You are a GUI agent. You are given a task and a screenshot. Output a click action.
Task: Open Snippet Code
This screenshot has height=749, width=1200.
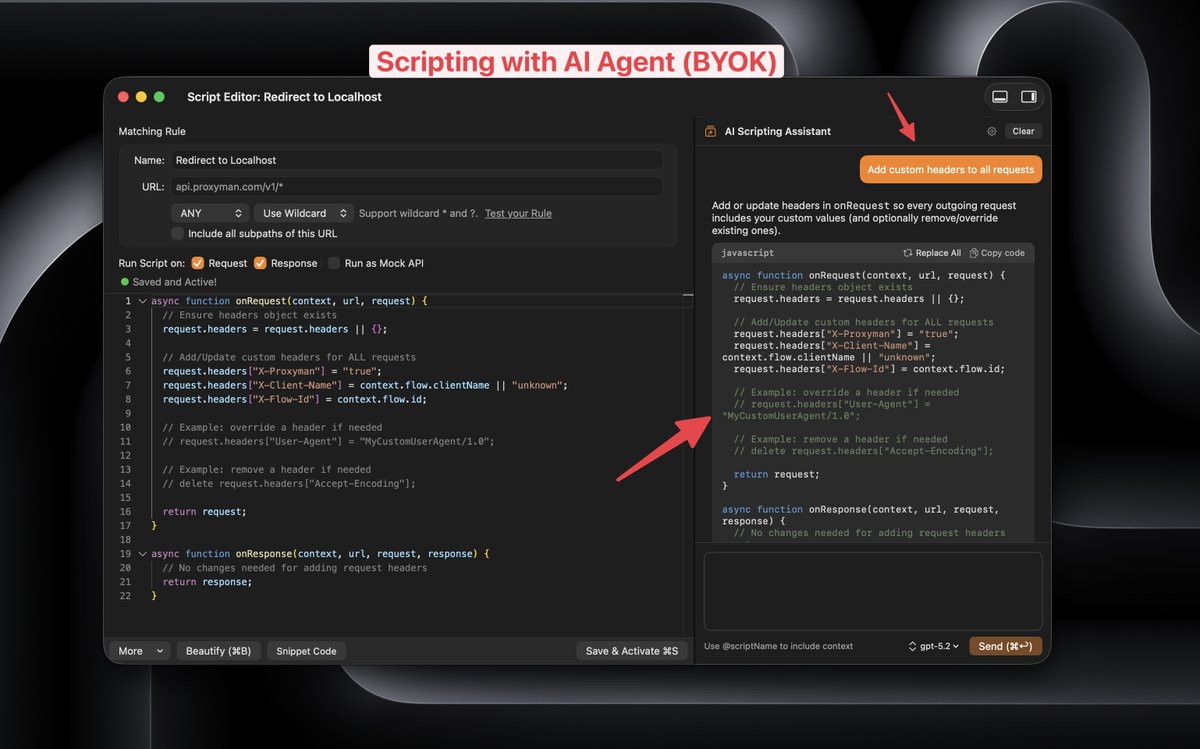[306, 651]
